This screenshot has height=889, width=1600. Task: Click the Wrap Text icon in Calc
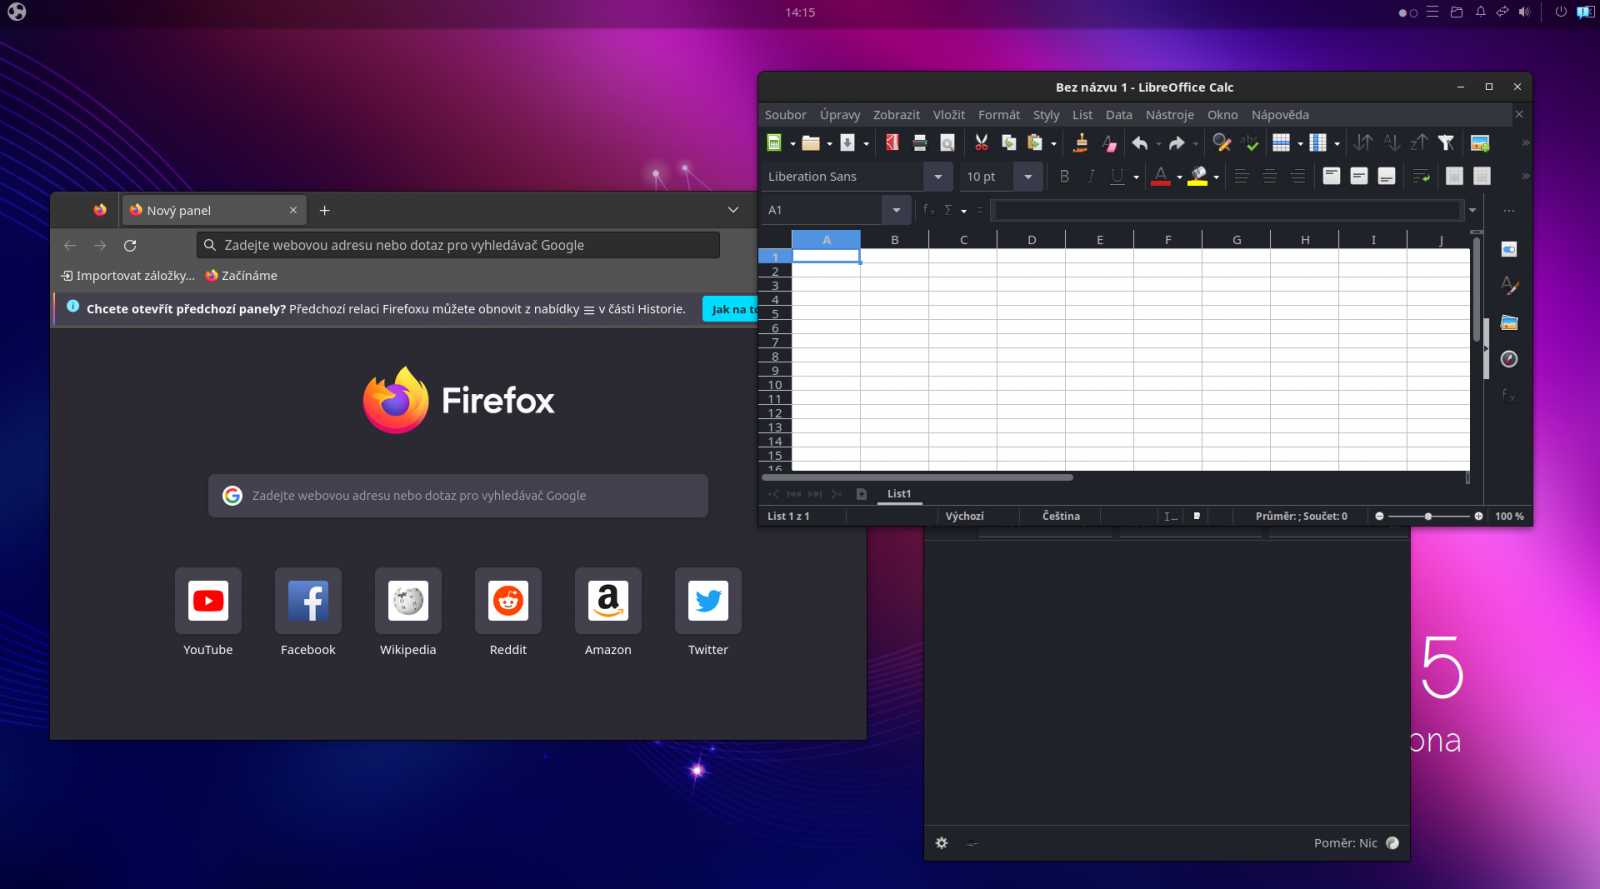tap(1421, 177)
